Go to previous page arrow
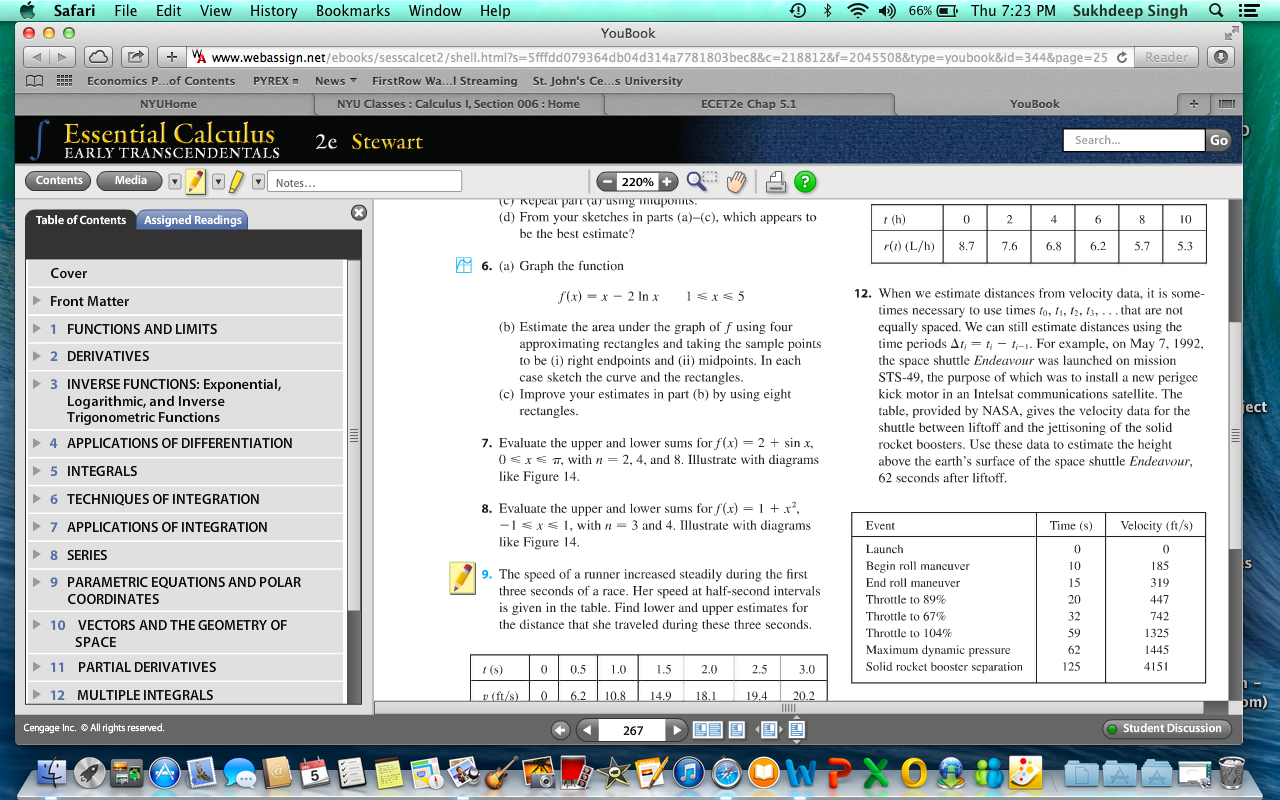This screenshot has width=1280, height=800. pyautogui.click(x=587, y=730)
